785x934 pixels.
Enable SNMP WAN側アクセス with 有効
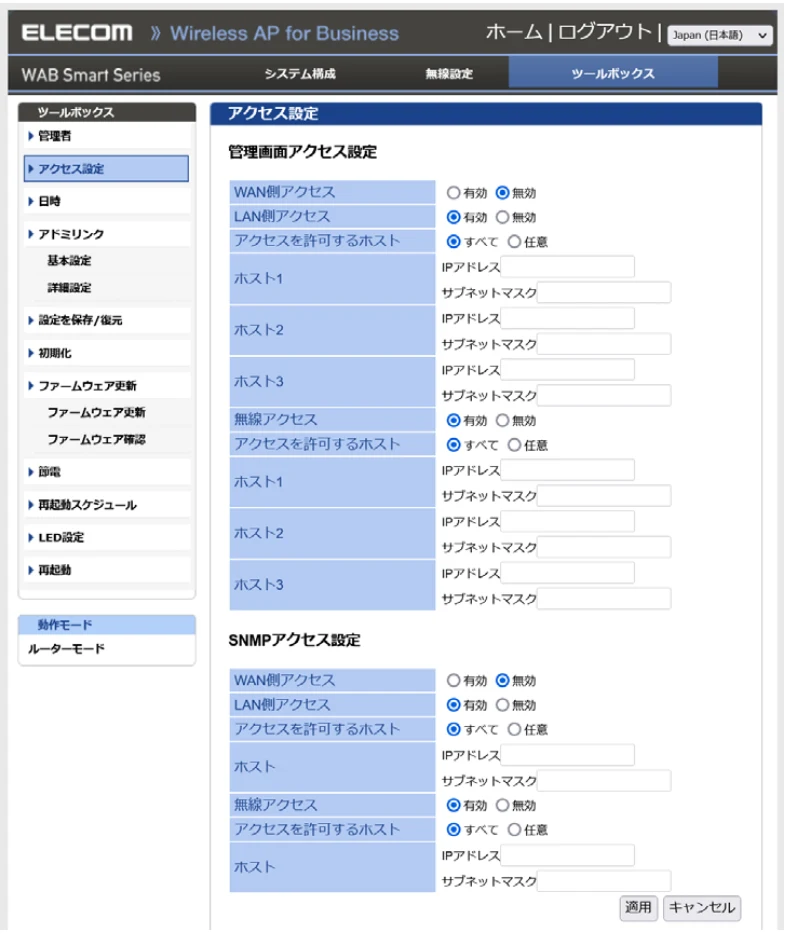point(453,680)
